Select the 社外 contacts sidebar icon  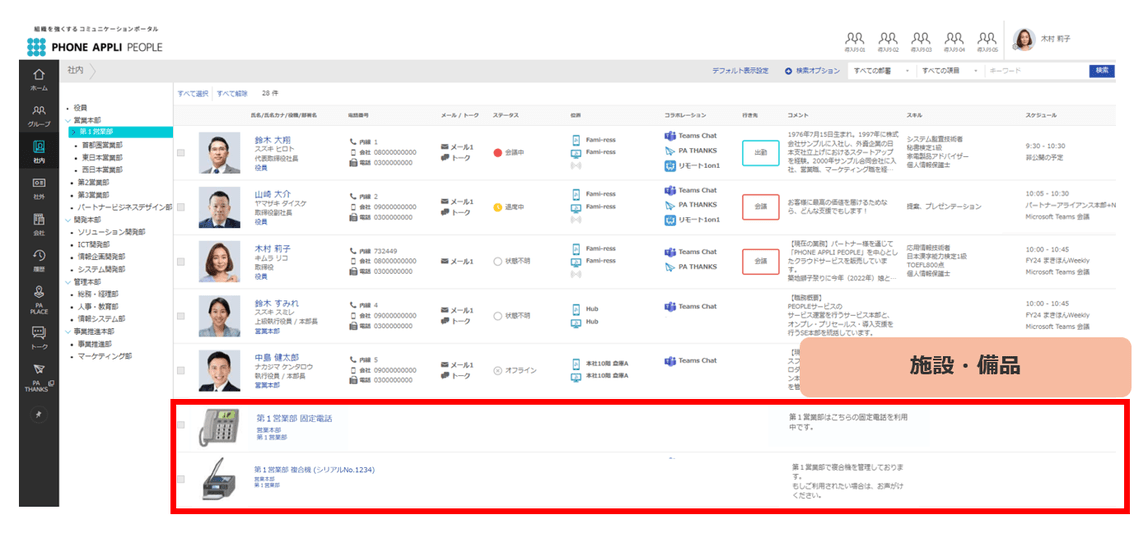pos(39,182)
